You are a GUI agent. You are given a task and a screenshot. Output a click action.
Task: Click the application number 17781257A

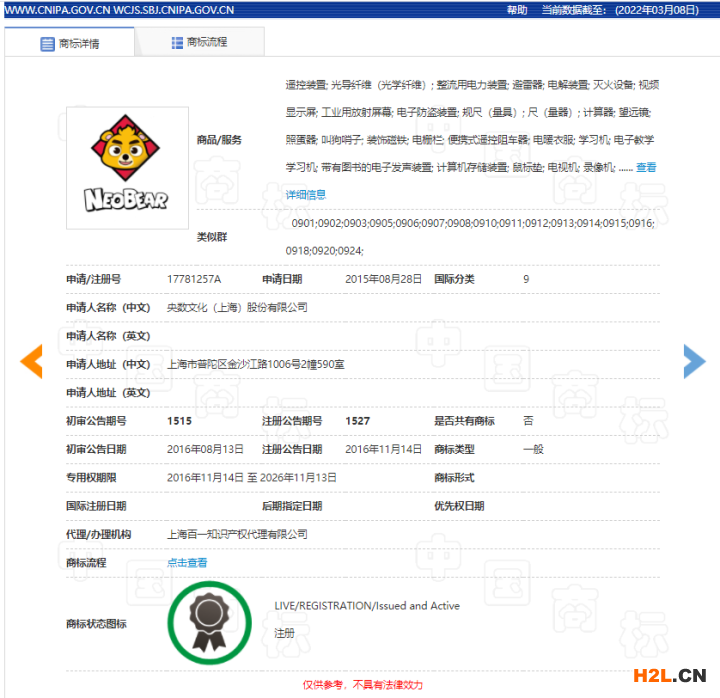[194, 279]
